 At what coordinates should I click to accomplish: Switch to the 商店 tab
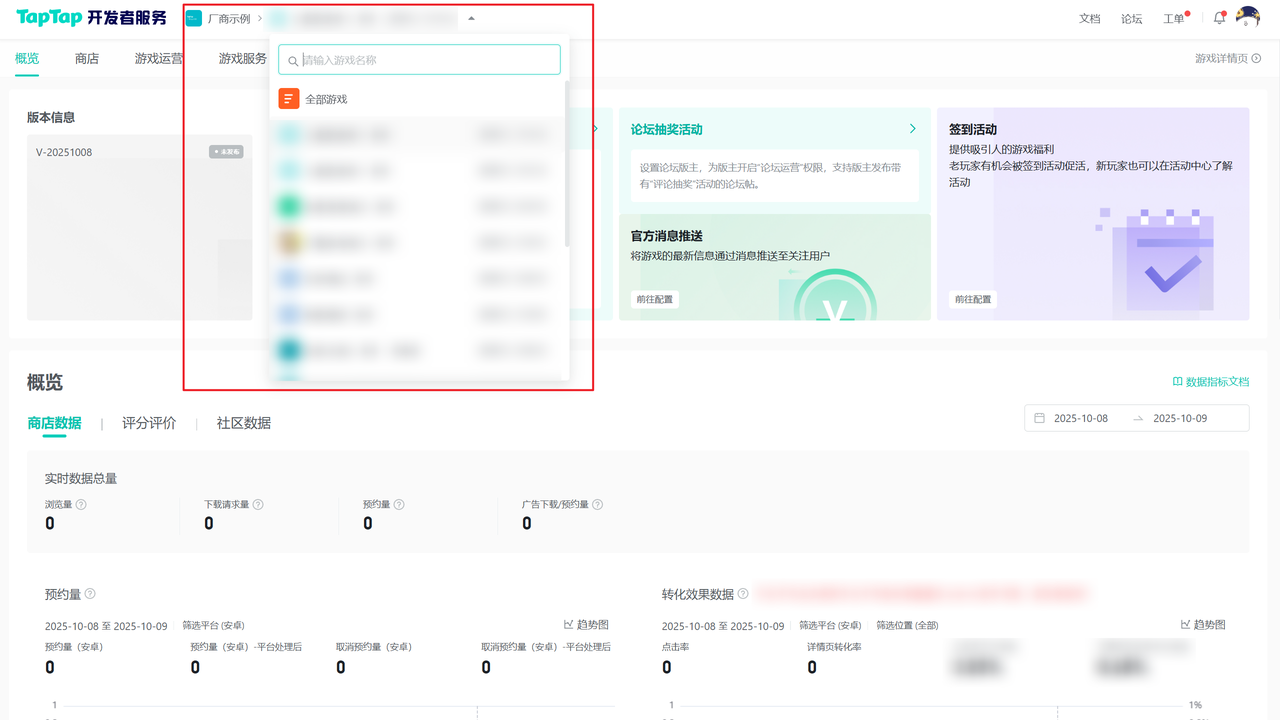(87, 59)
